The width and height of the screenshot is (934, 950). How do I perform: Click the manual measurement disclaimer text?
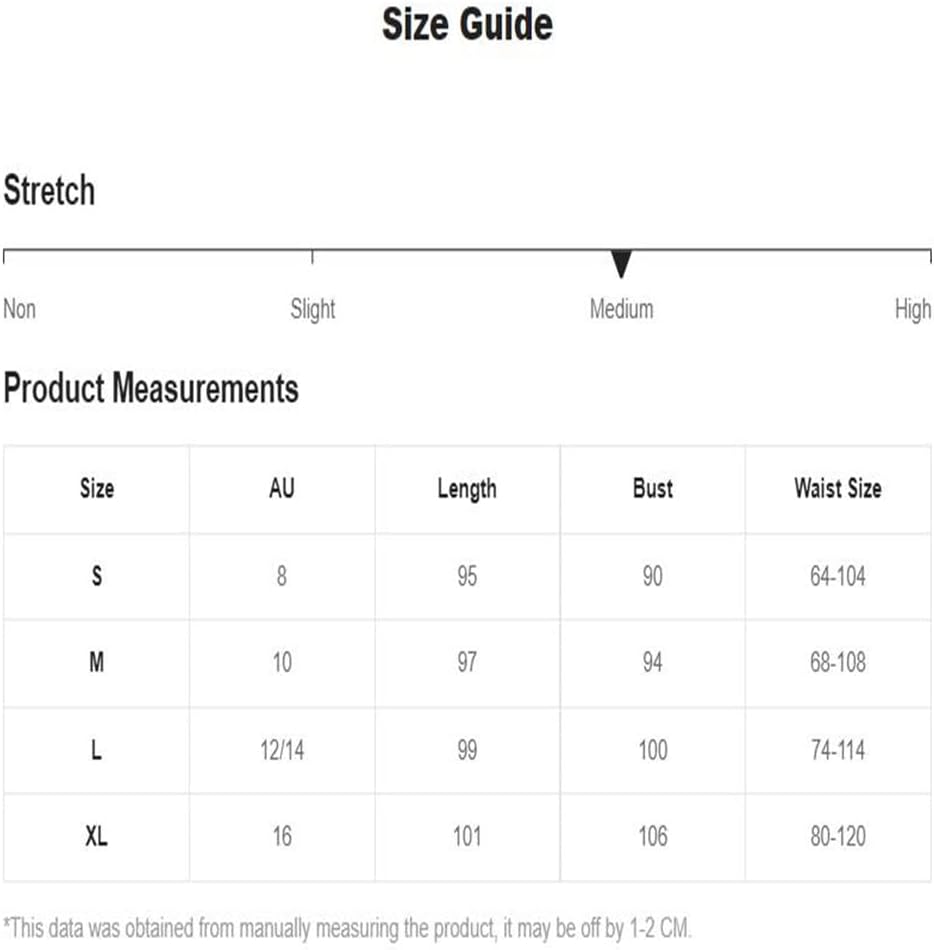click(347, 928)
